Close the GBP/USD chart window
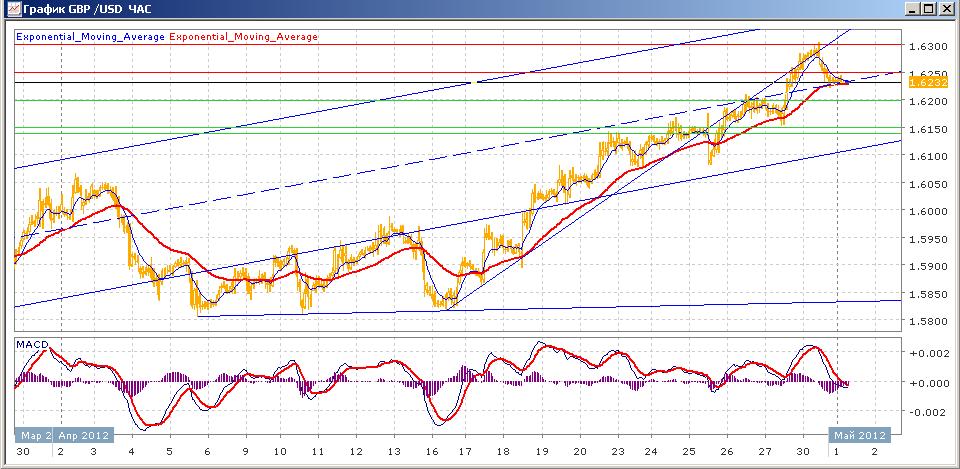The width and height of the screenshot is (960, 469). click(945, 9)
